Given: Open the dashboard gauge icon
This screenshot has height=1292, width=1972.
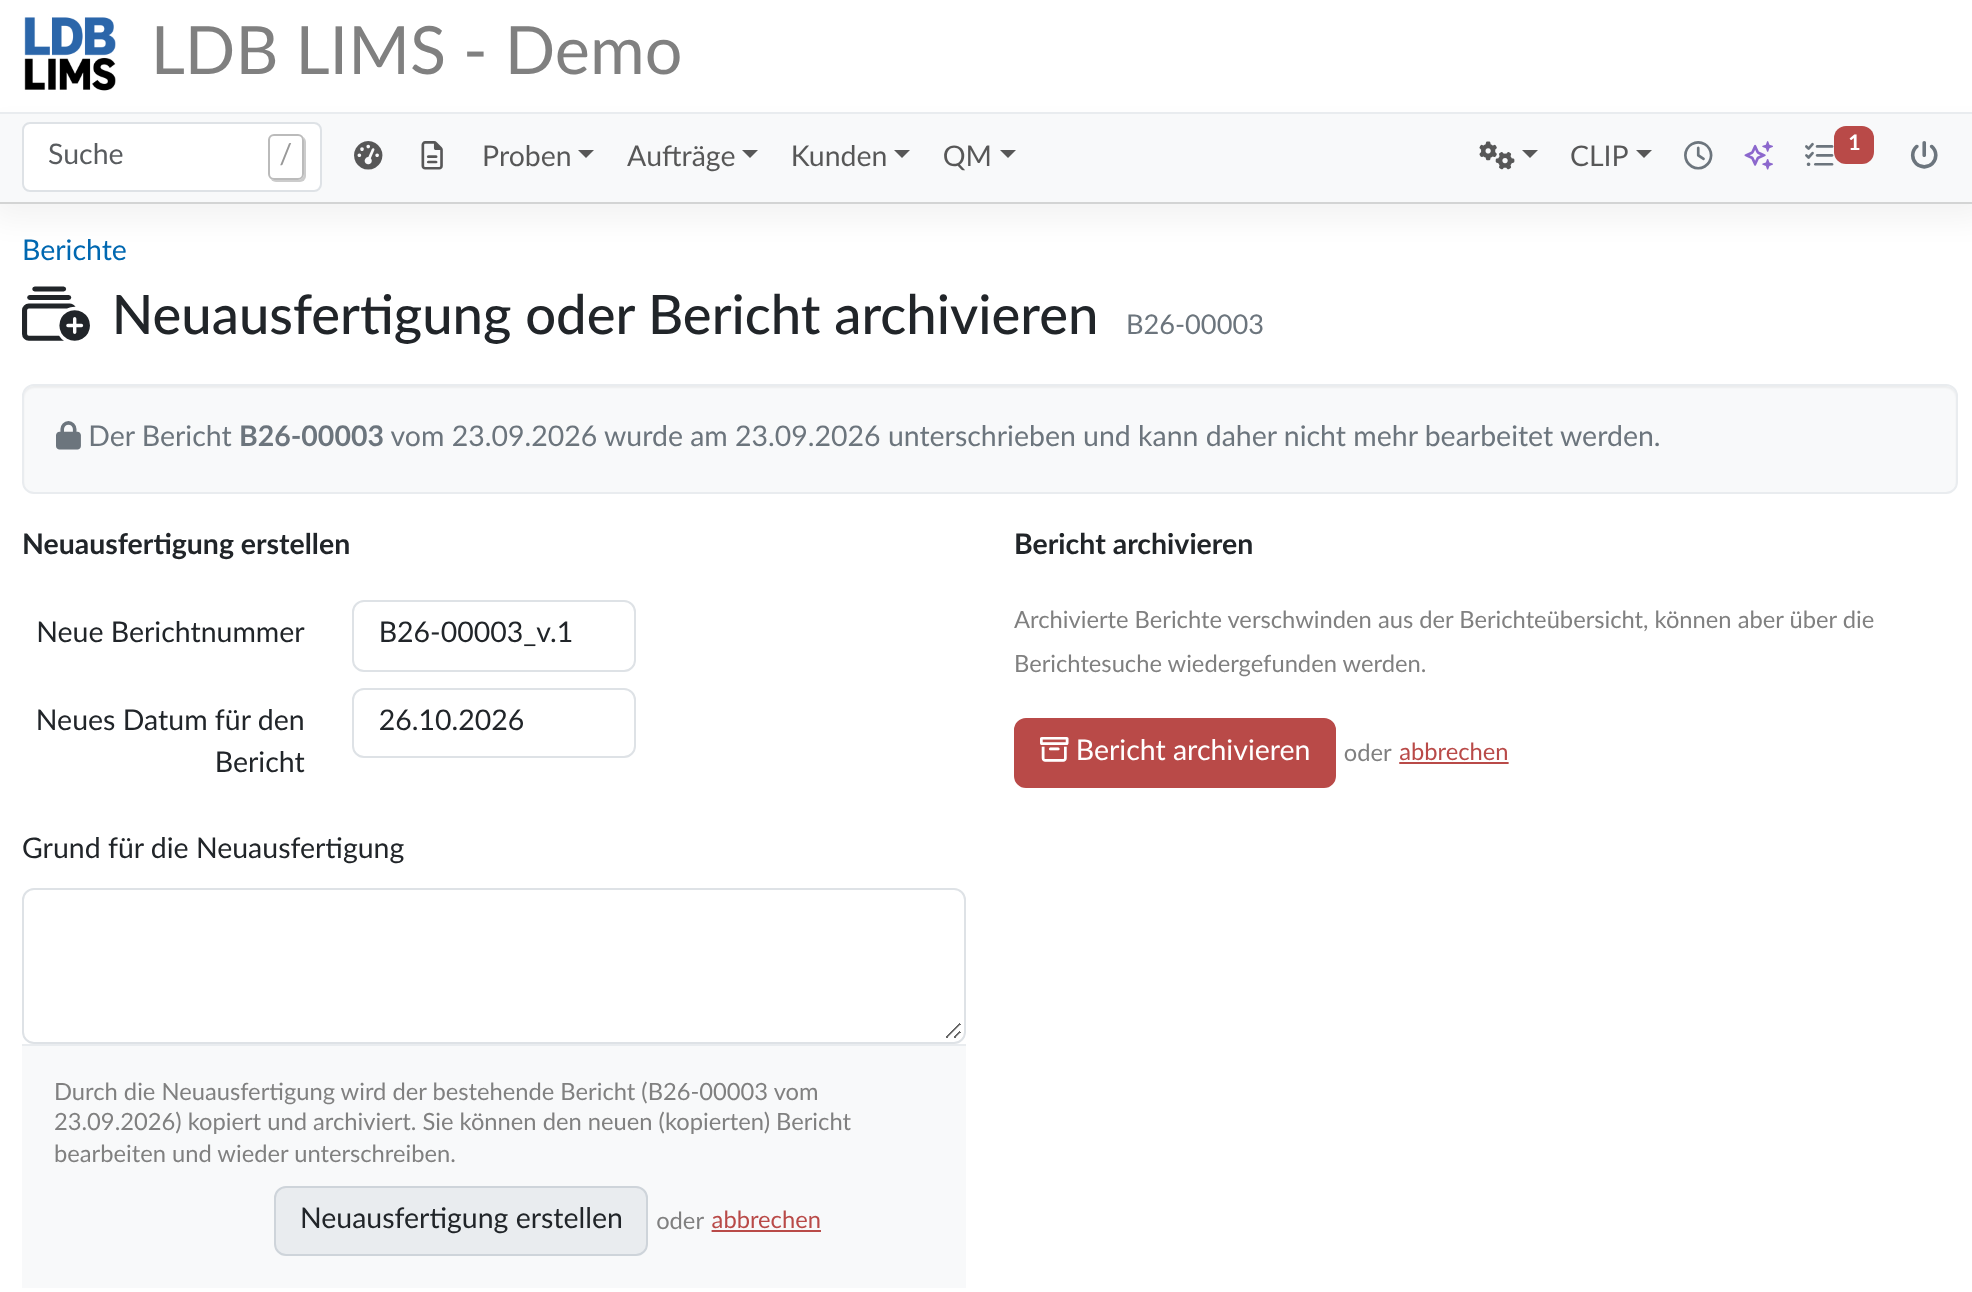Looking at the screenshot, I should point(368,156).
